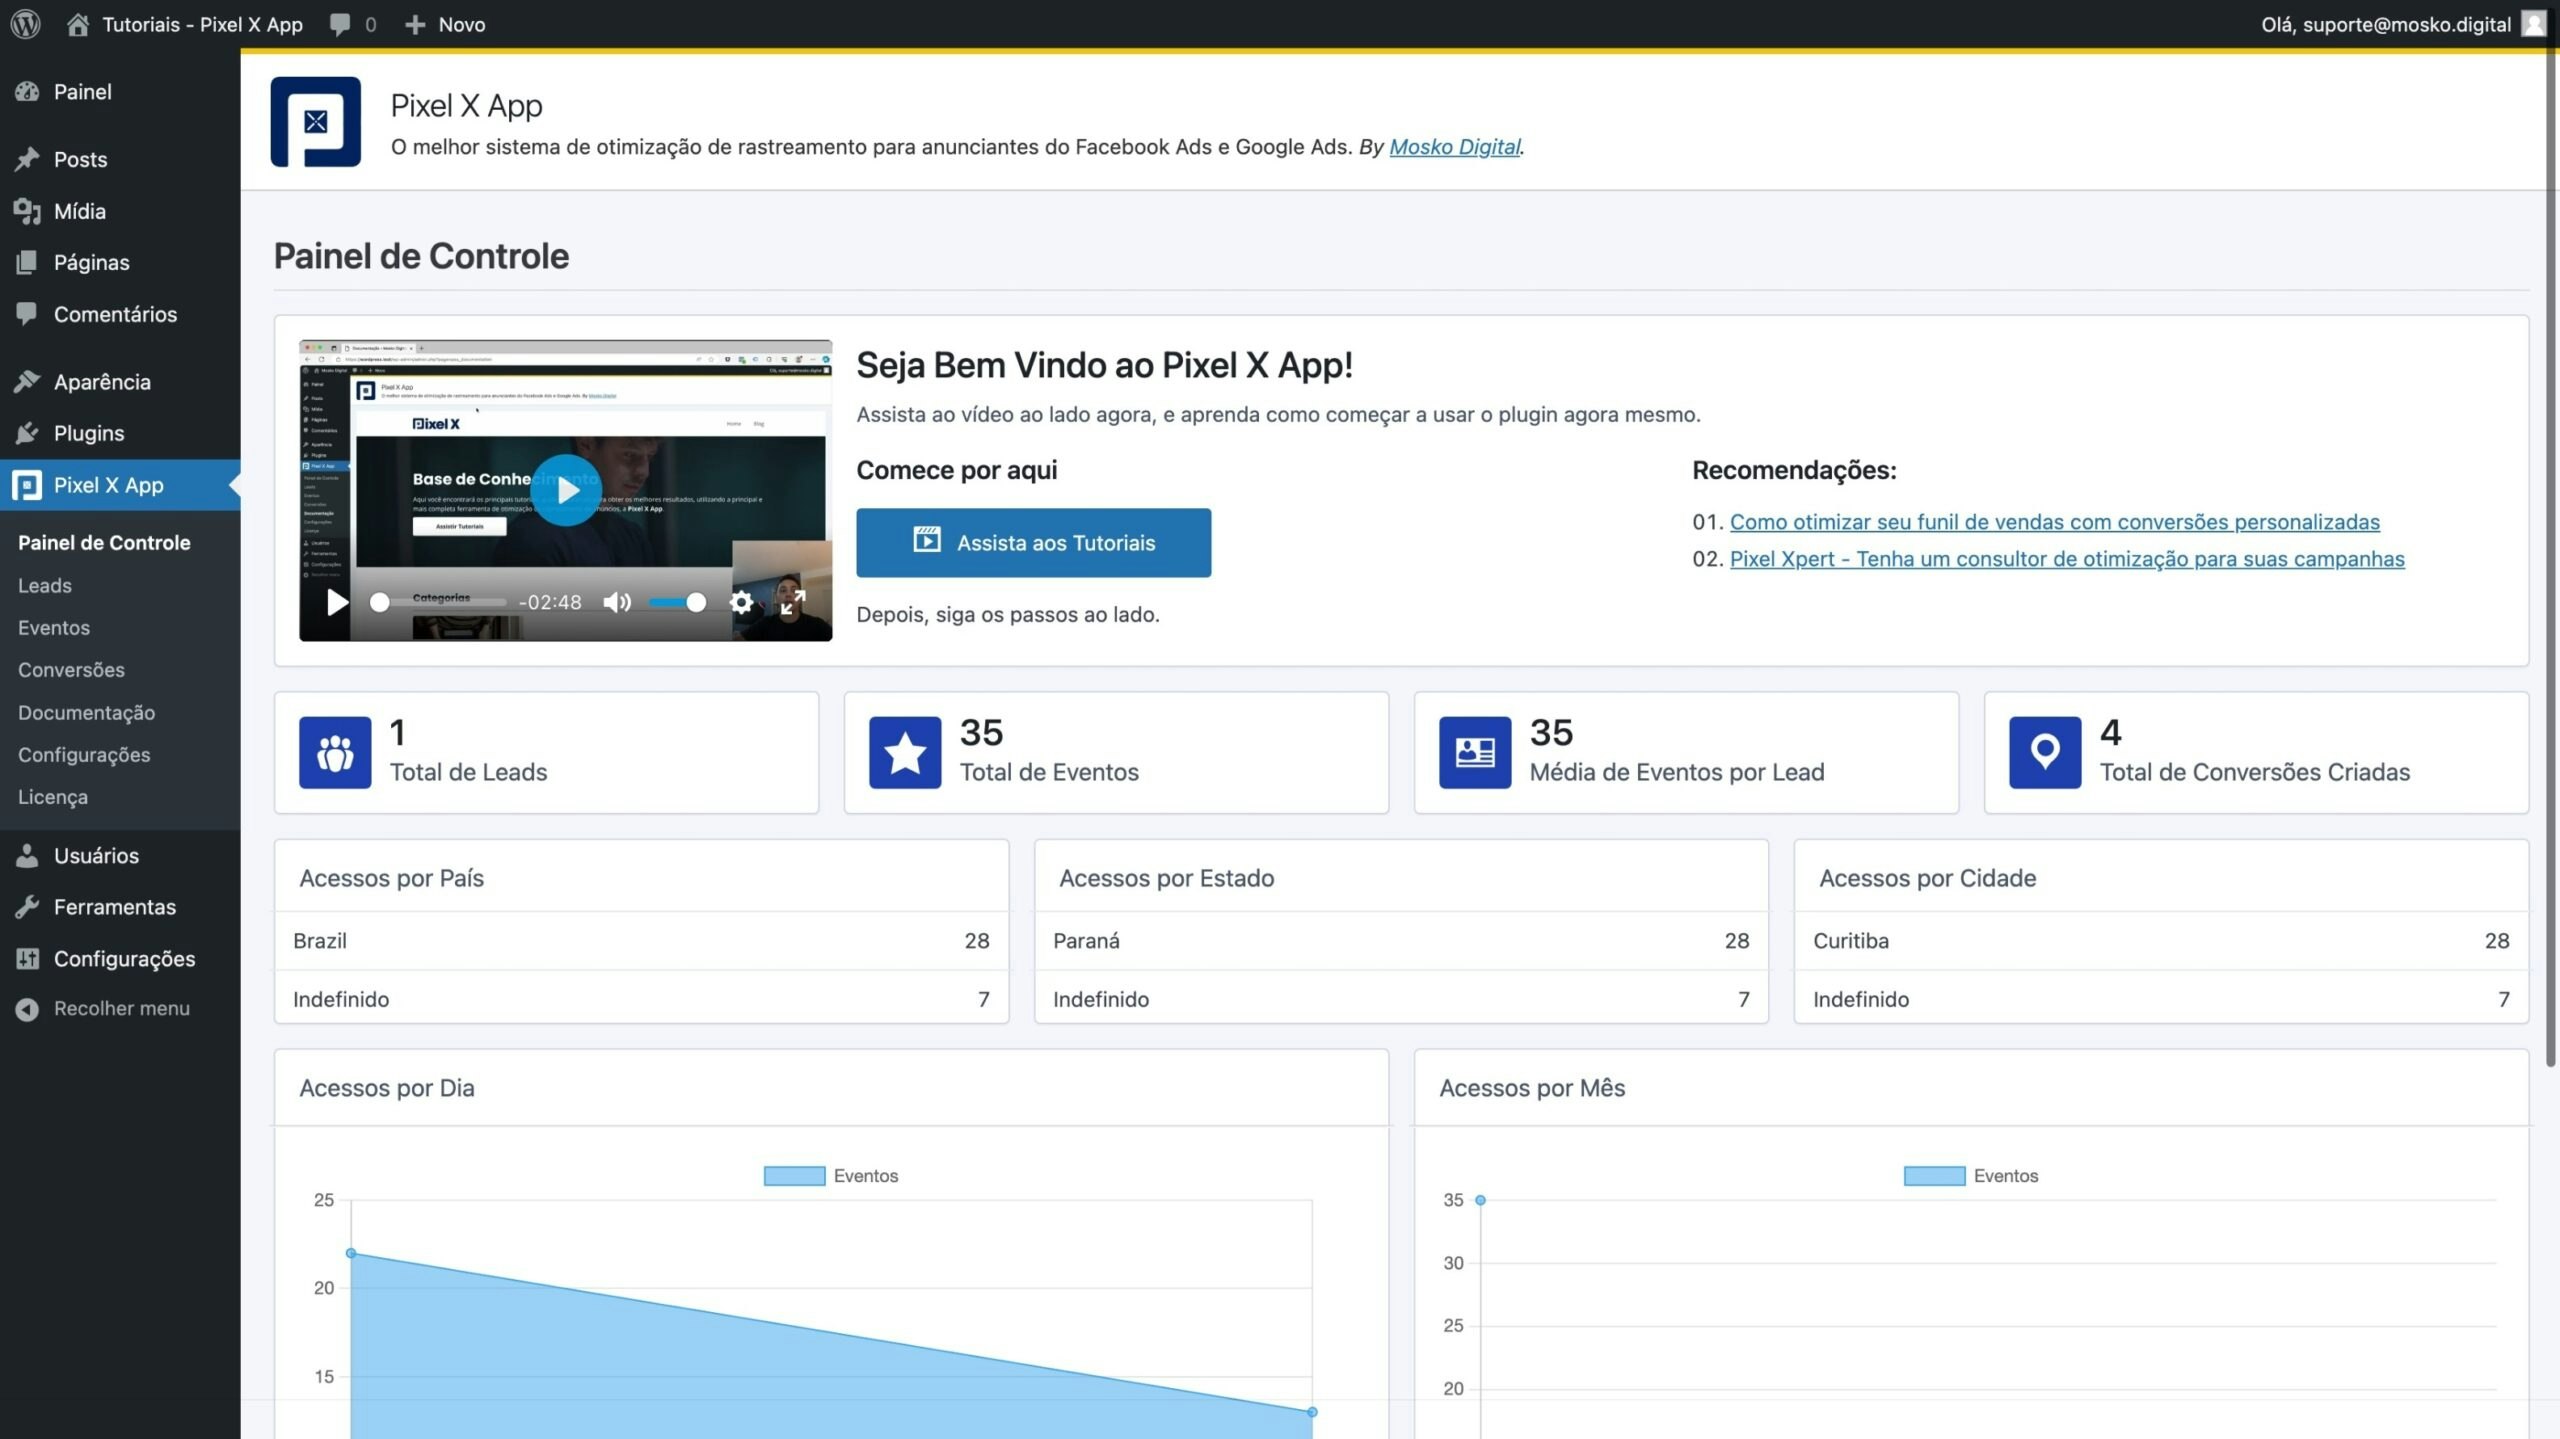
Task: Open video settings gear icon
Action: coord(741,602)
